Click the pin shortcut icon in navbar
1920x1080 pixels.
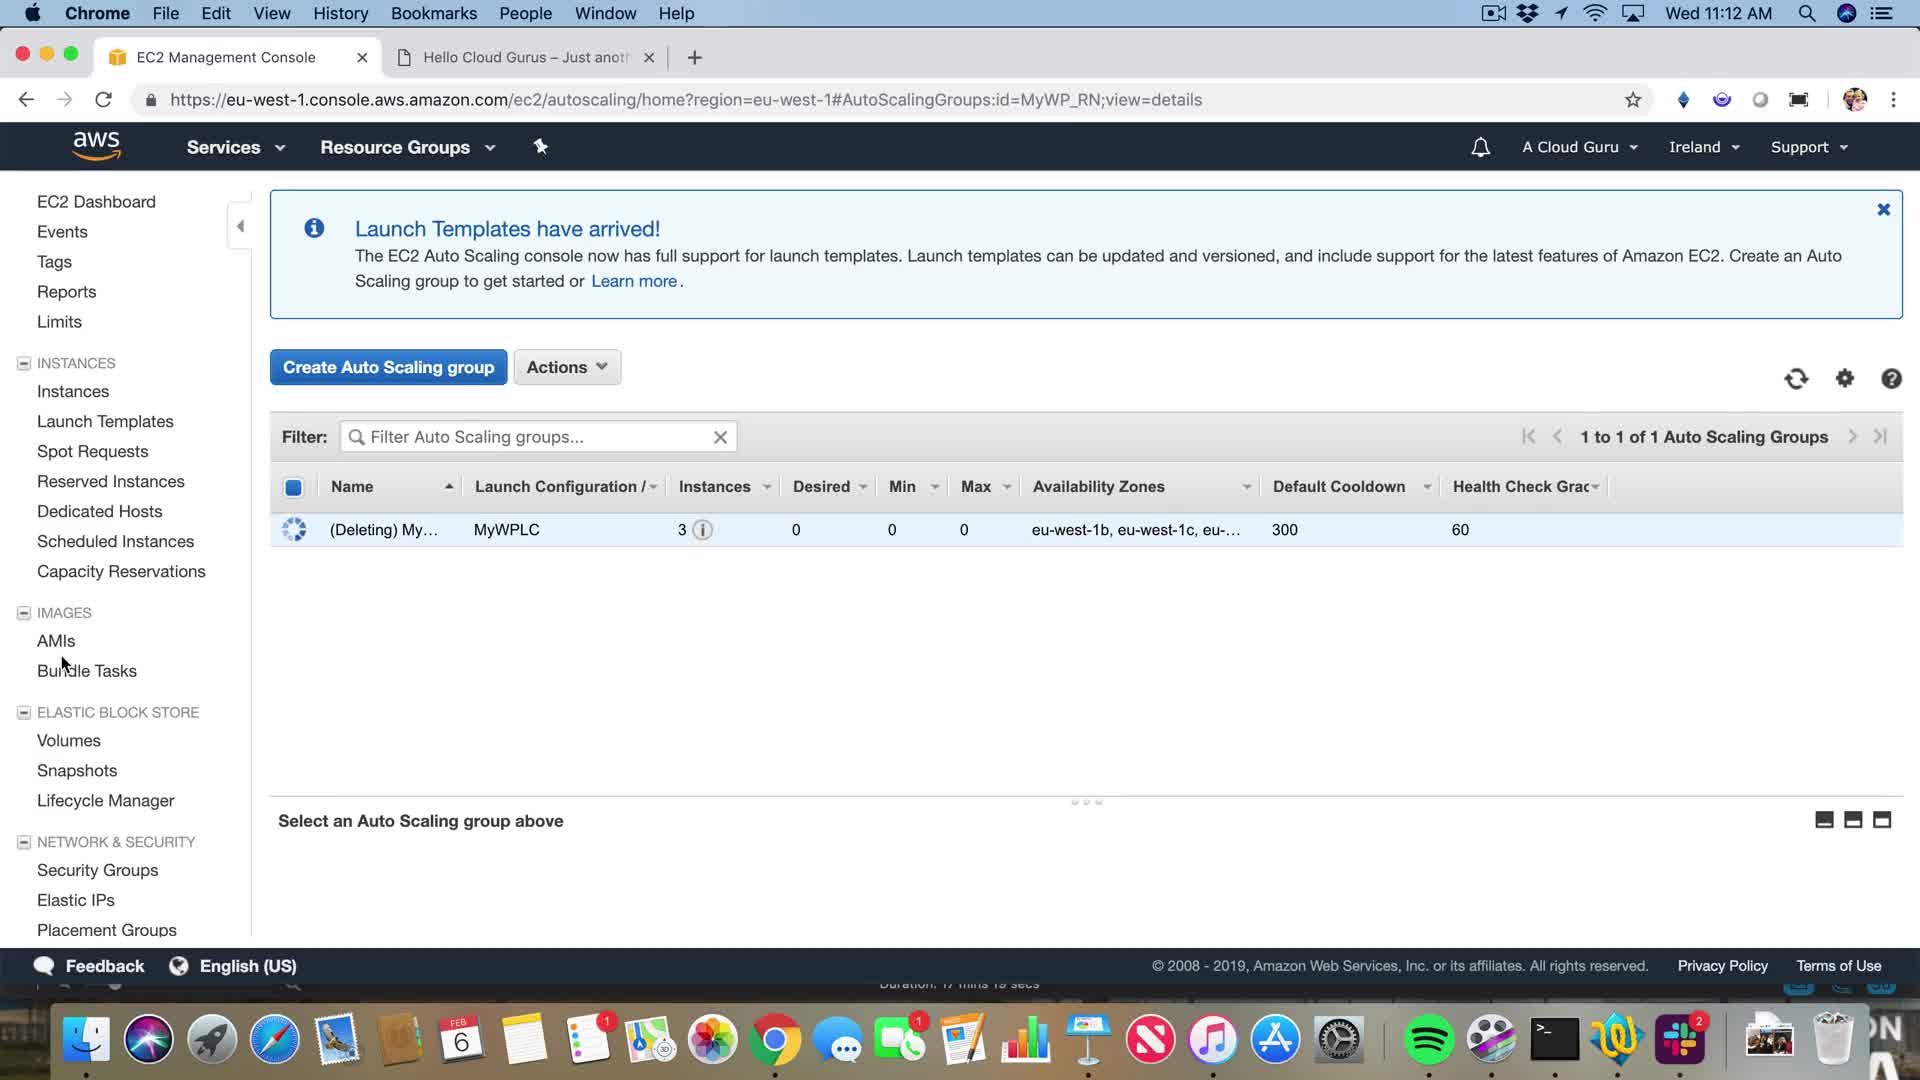(x=540, y=147)
